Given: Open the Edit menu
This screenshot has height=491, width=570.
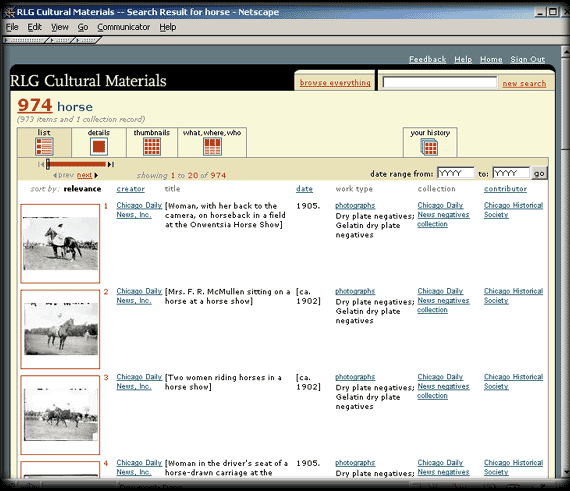Looking at the screenshot, I should point(35,27).
